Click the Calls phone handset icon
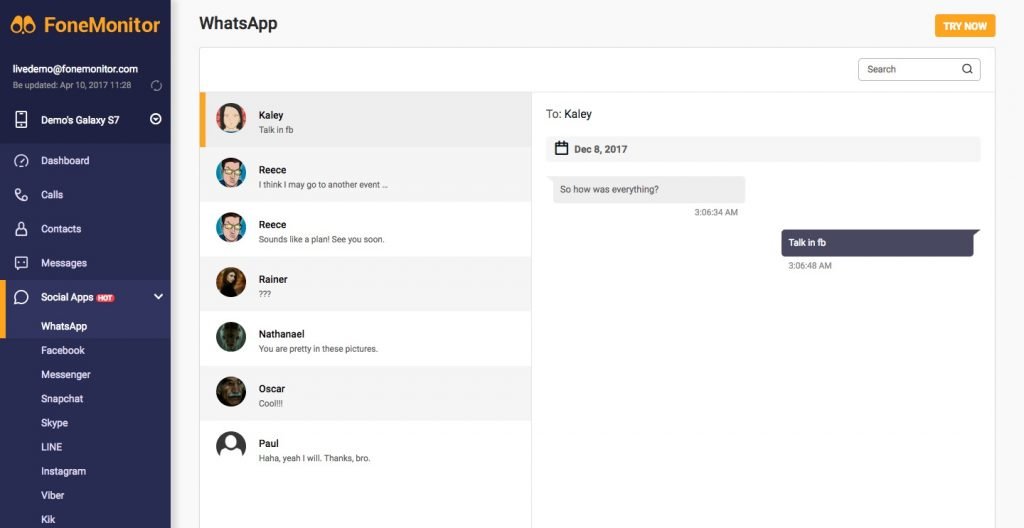The image size is (1024, 528). pos(22,195)
